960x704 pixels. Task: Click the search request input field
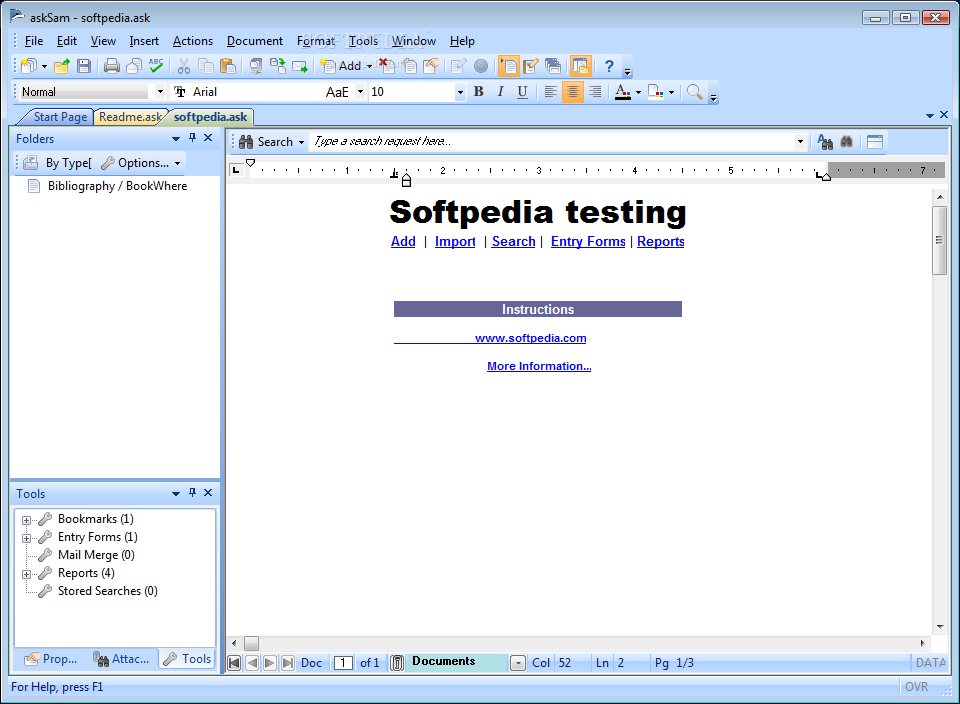click(x=551, y=141)
